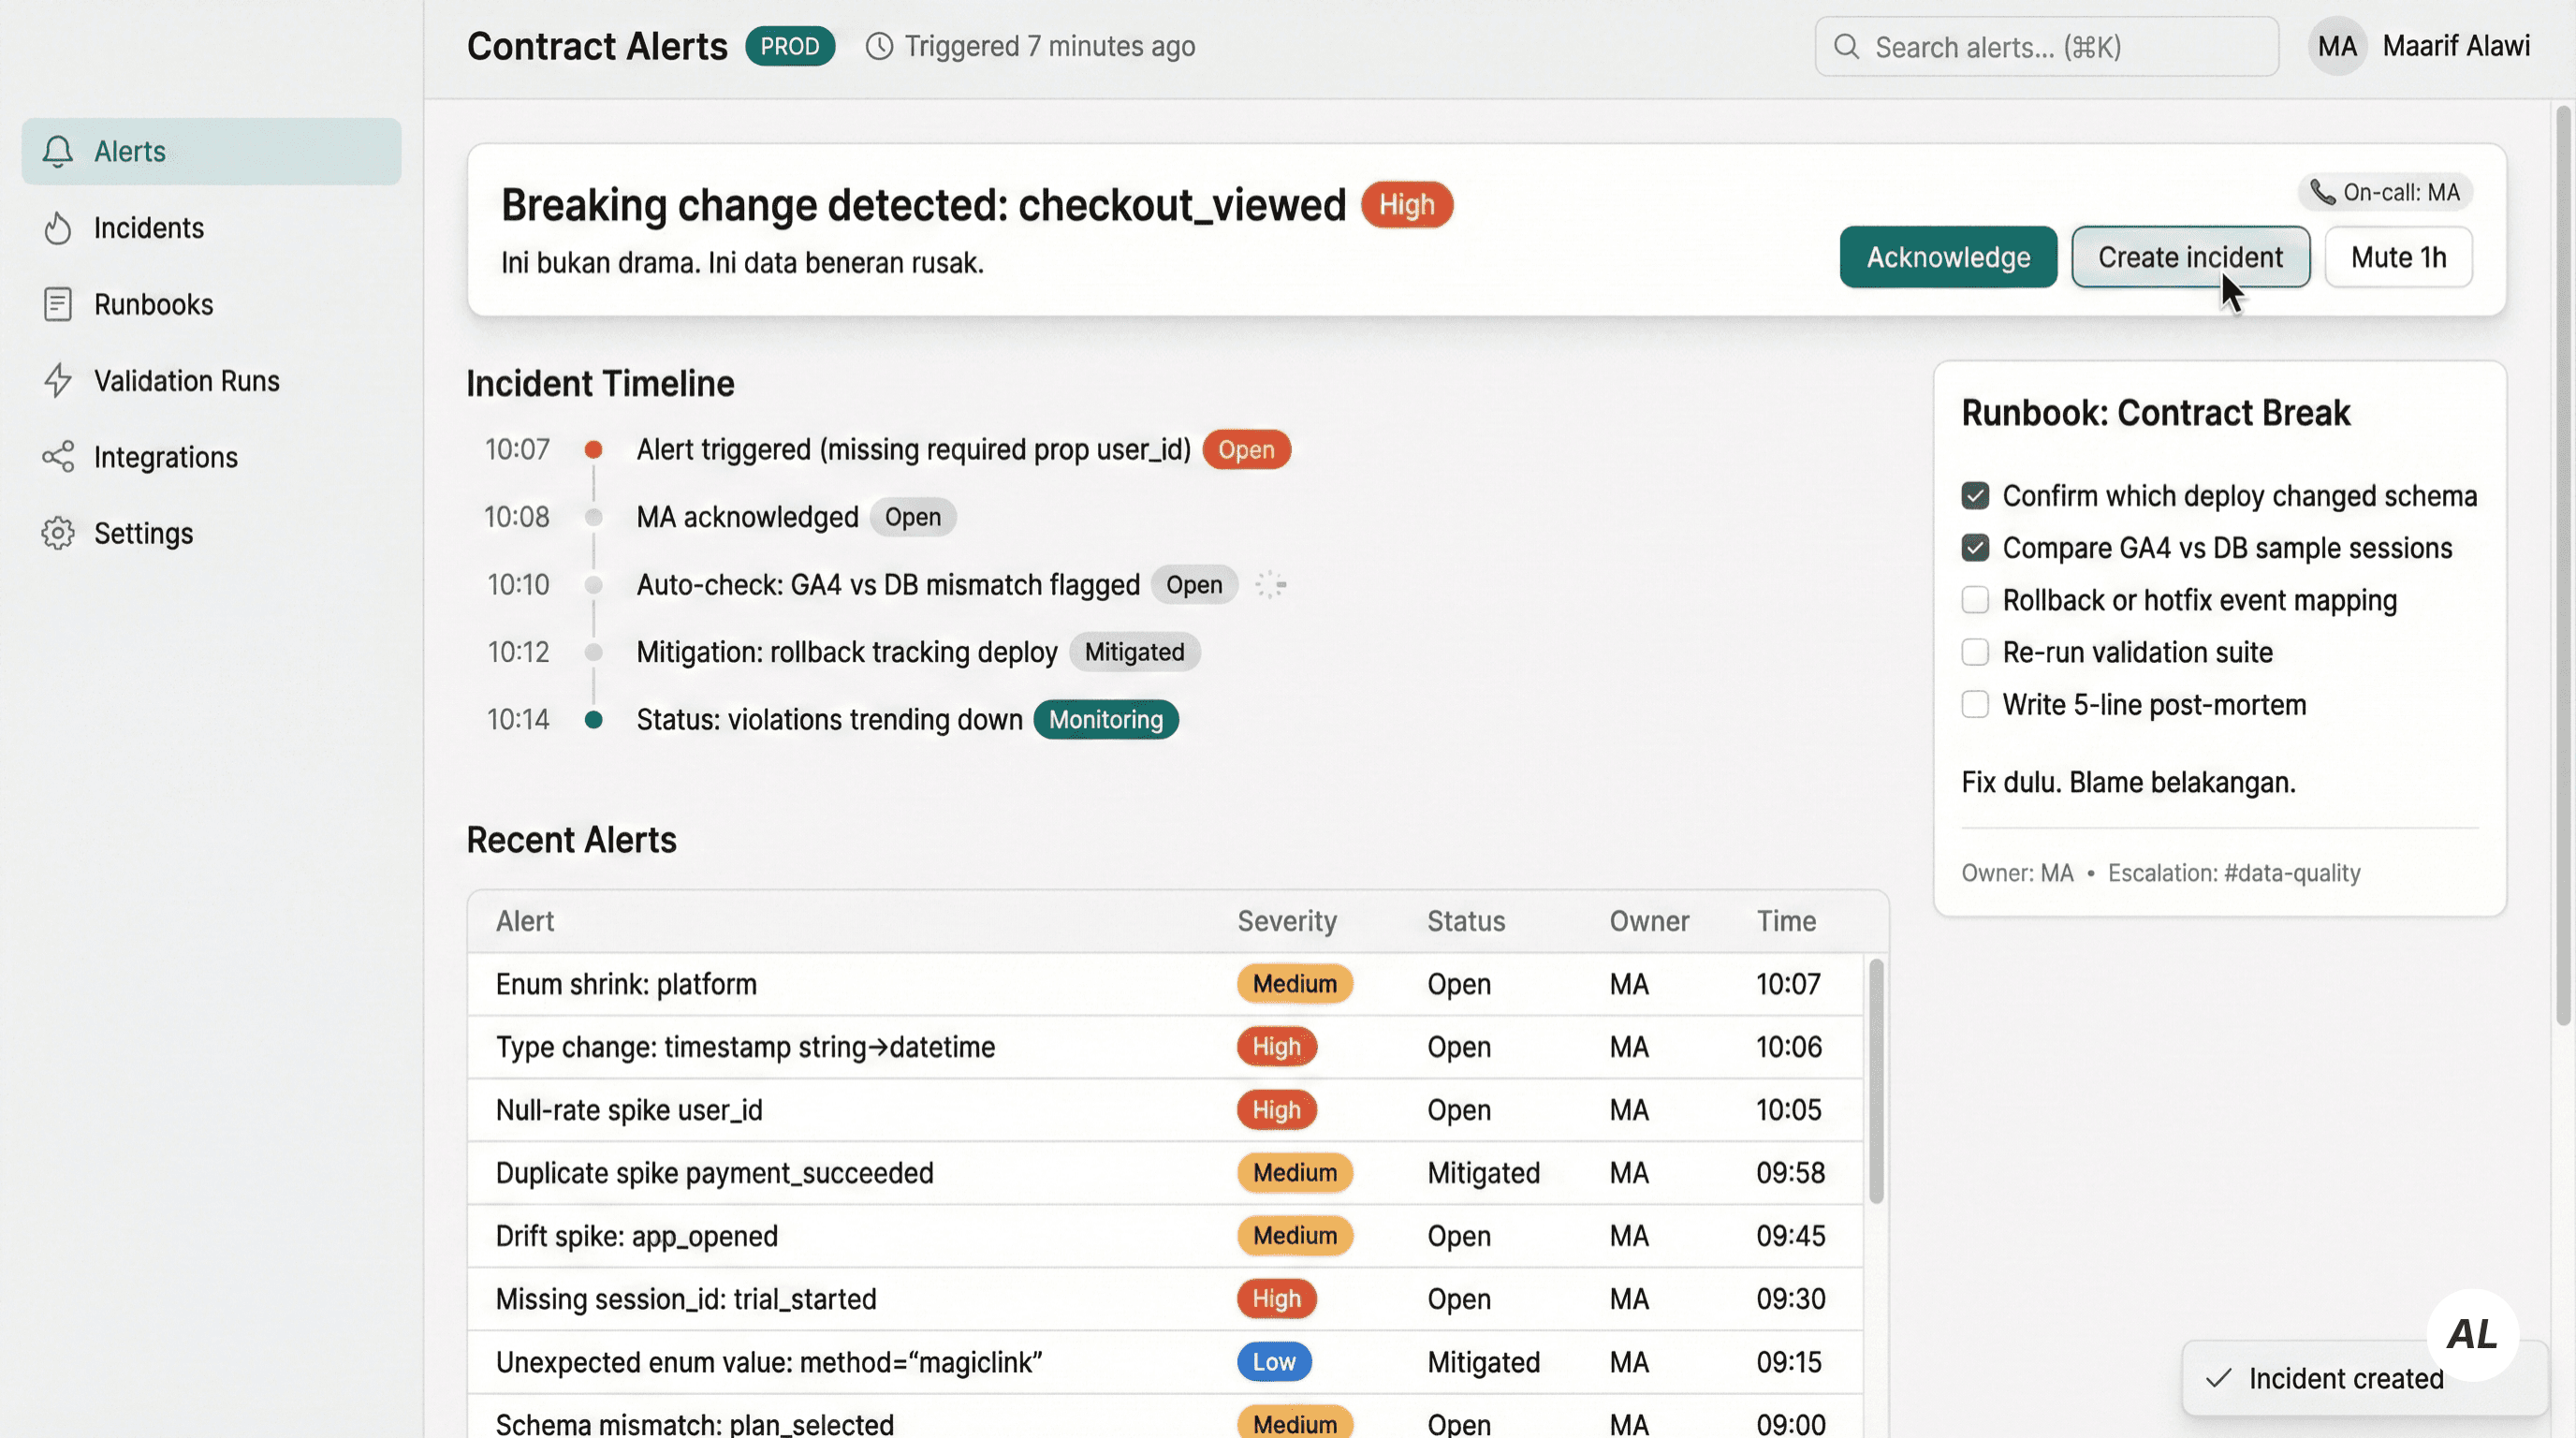Open the Validation Runs menu item
The image size is (2576, 1438).
pyautogui.click(x=187, y=381)
